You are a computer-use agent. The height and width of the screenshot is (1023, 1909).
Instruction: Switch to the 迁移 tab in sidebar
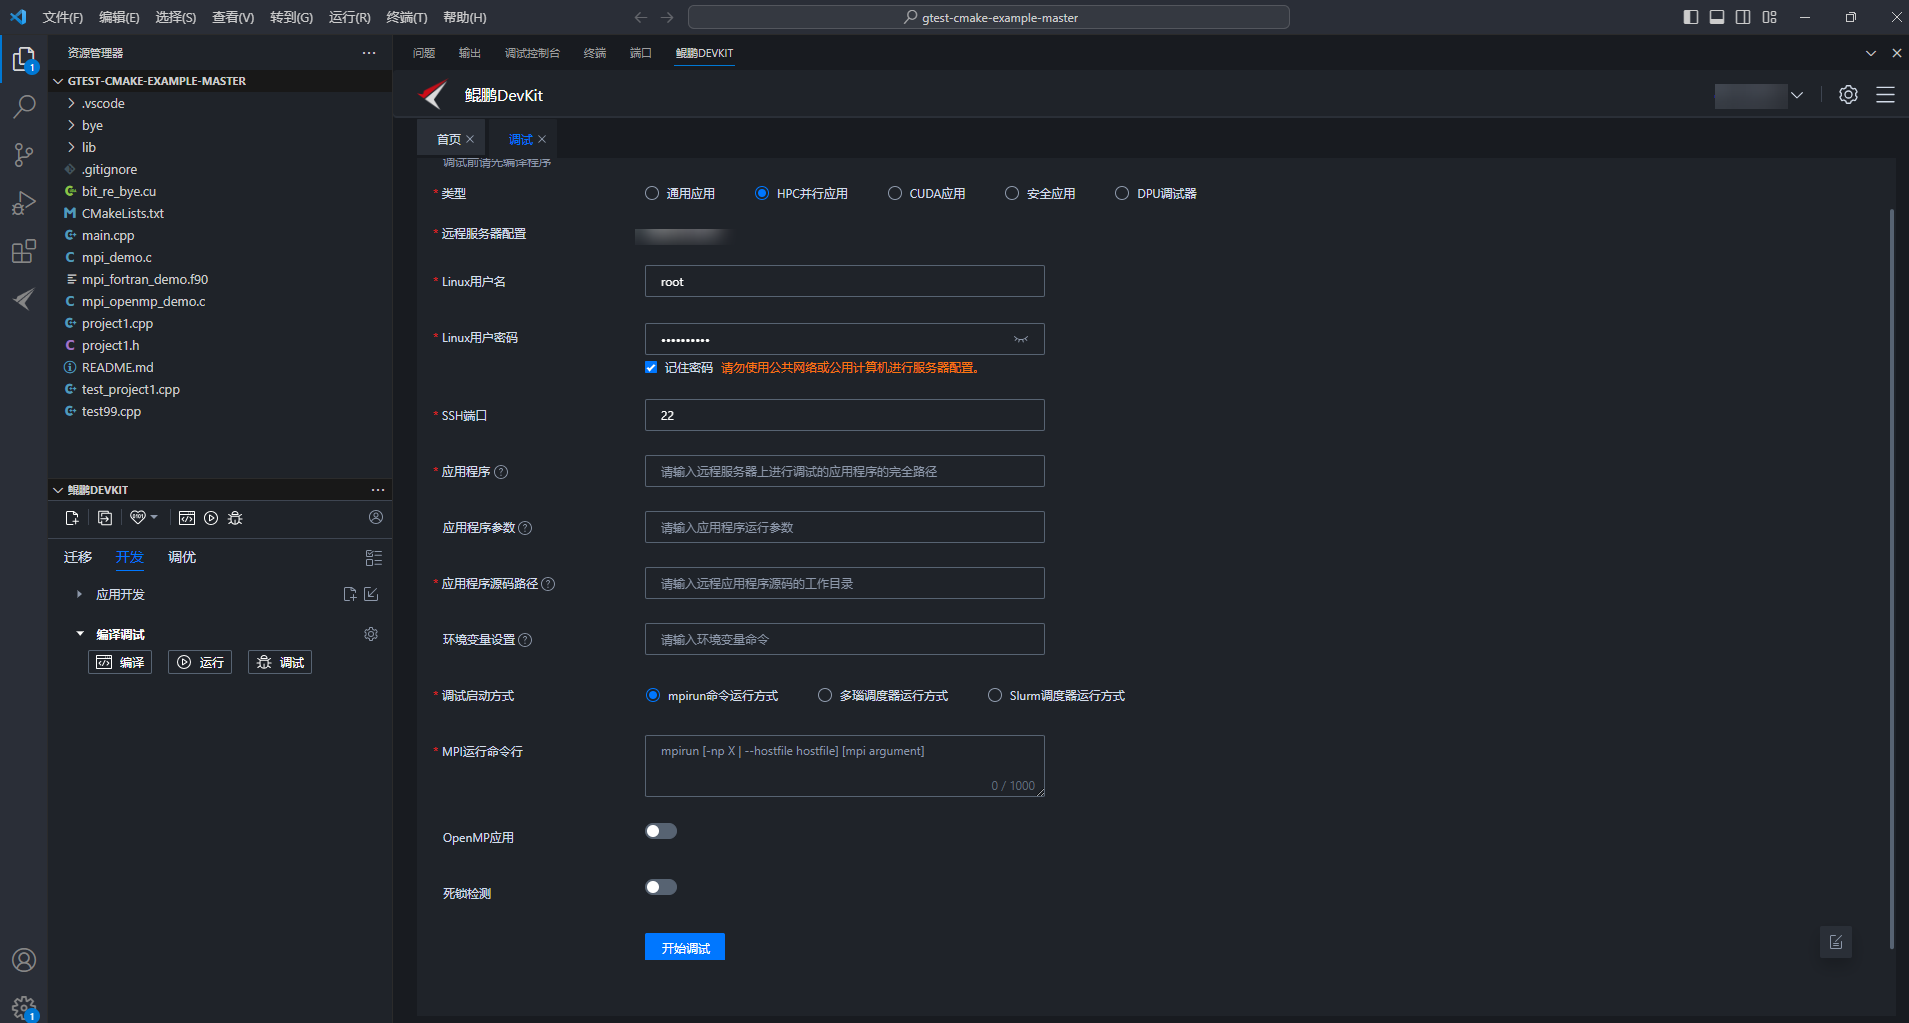pyautogui.click(x=78, y=557)
